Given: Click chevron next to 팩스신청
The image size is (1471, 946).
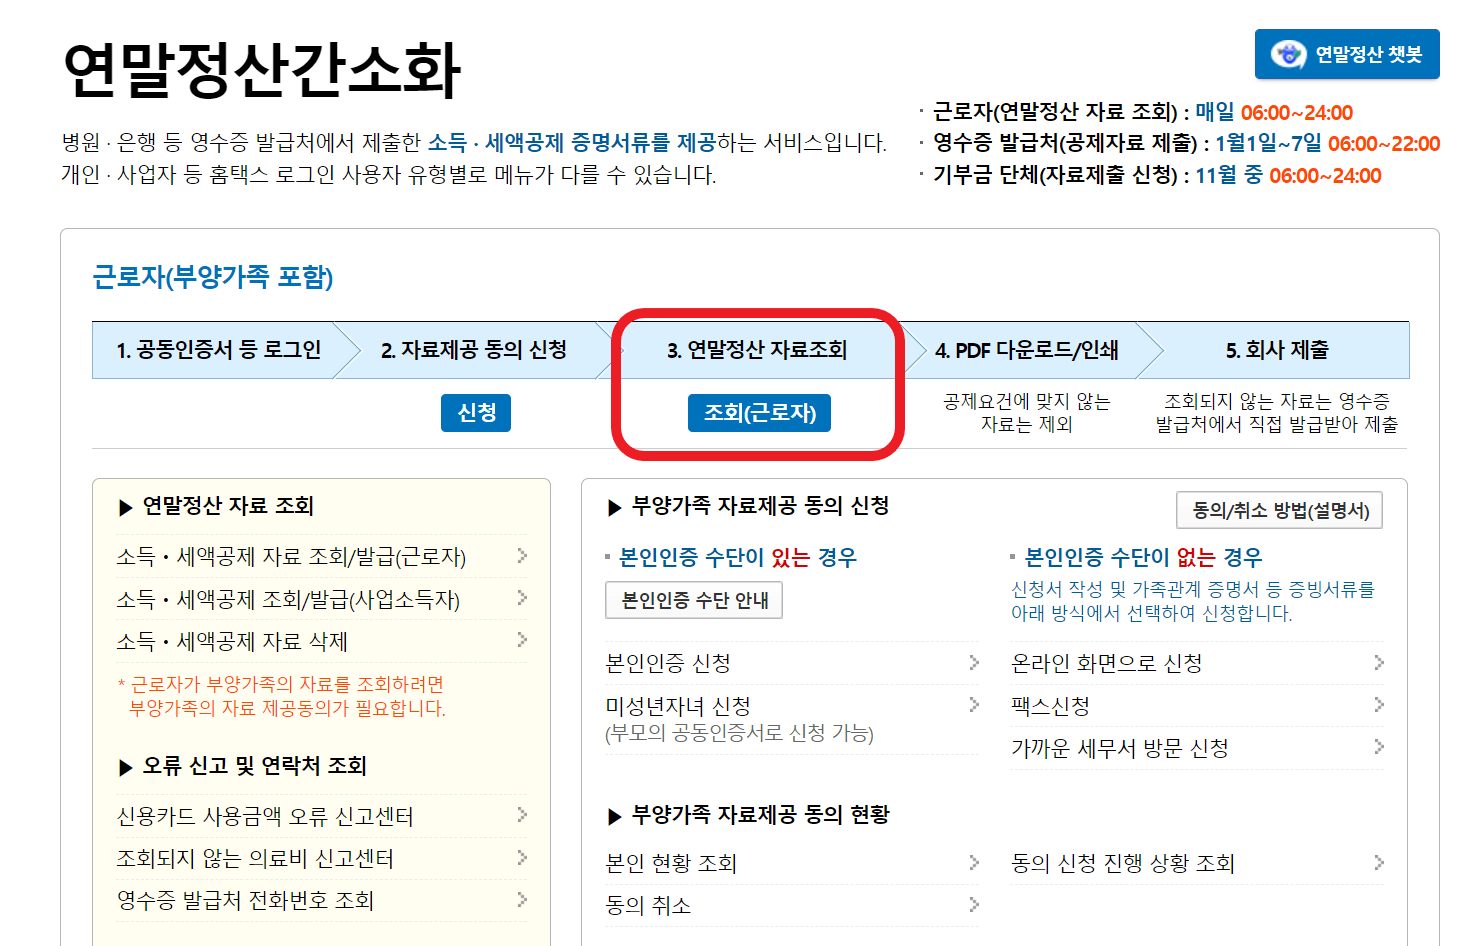Looking at the screenshot, I should 1379,705.
